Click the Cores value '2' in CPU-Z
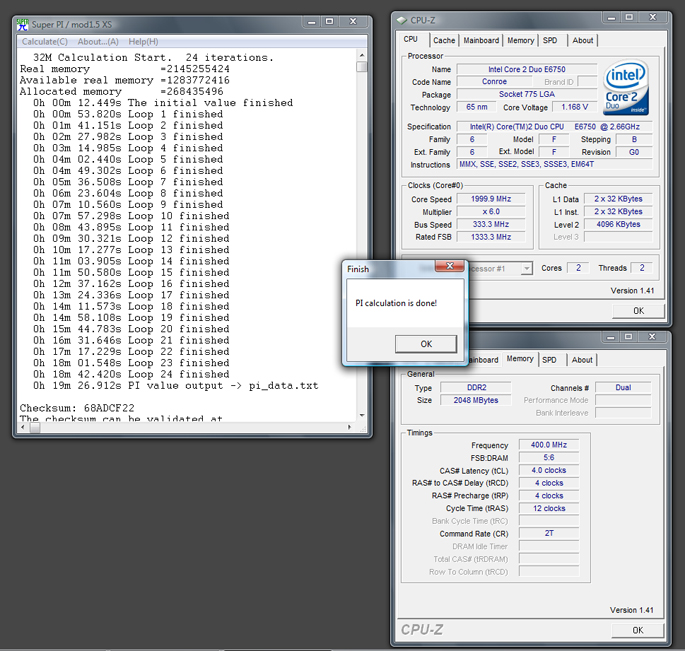The image size is (685, 651). [x=578, y=268]
